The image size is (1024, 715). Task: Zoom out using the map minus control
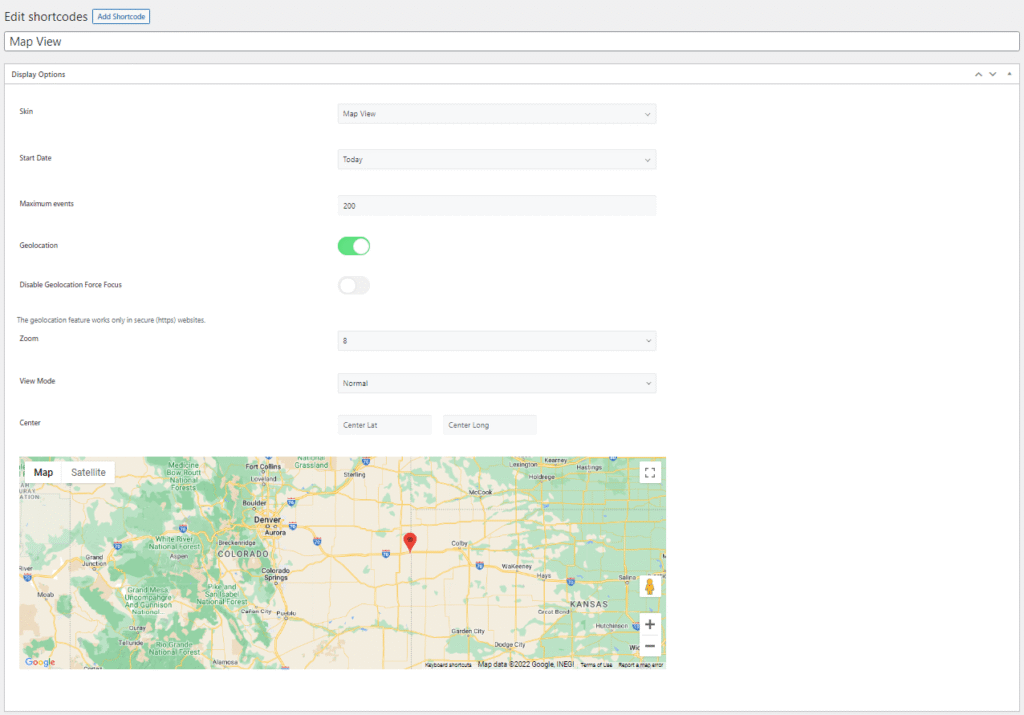[650, 645]
